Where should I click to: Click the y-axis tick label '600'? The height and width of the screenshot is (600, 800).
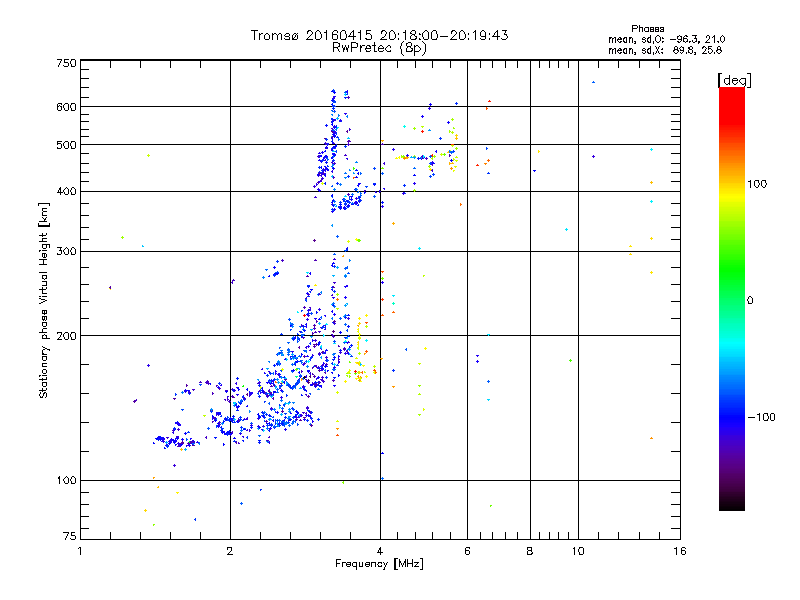[x=67, y=107]
